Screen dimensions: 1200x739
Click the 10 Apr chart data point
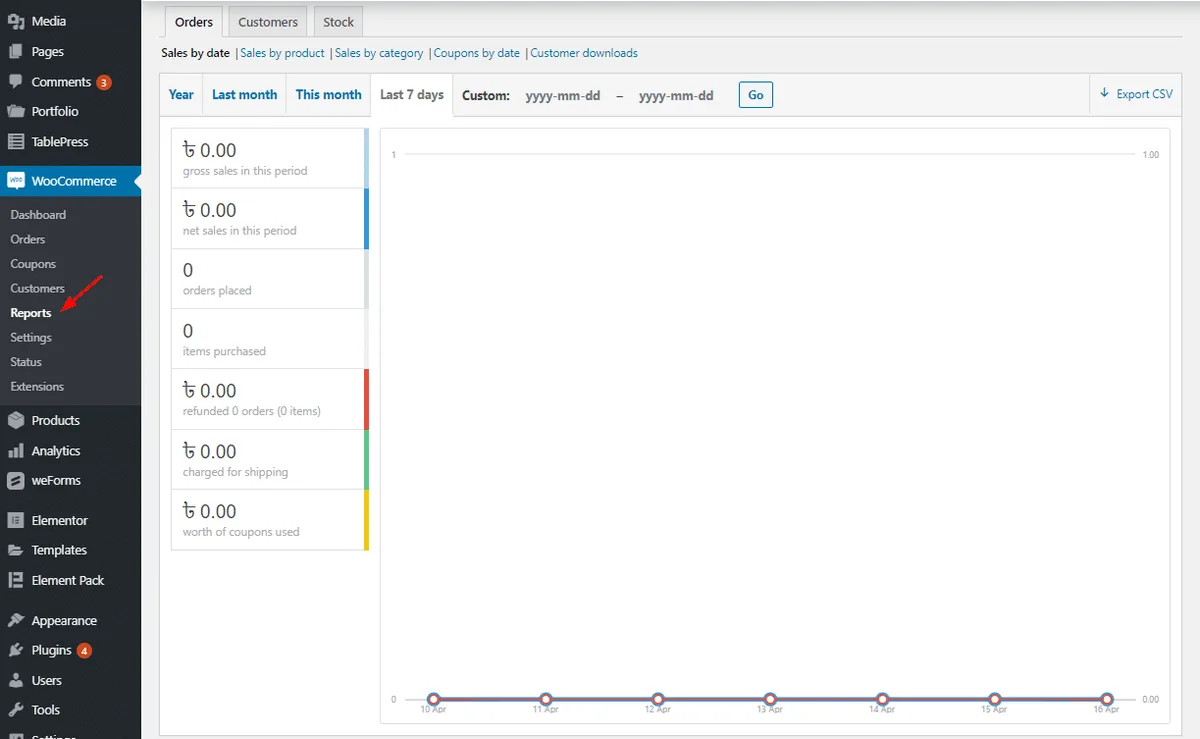[x=433, y=700]
